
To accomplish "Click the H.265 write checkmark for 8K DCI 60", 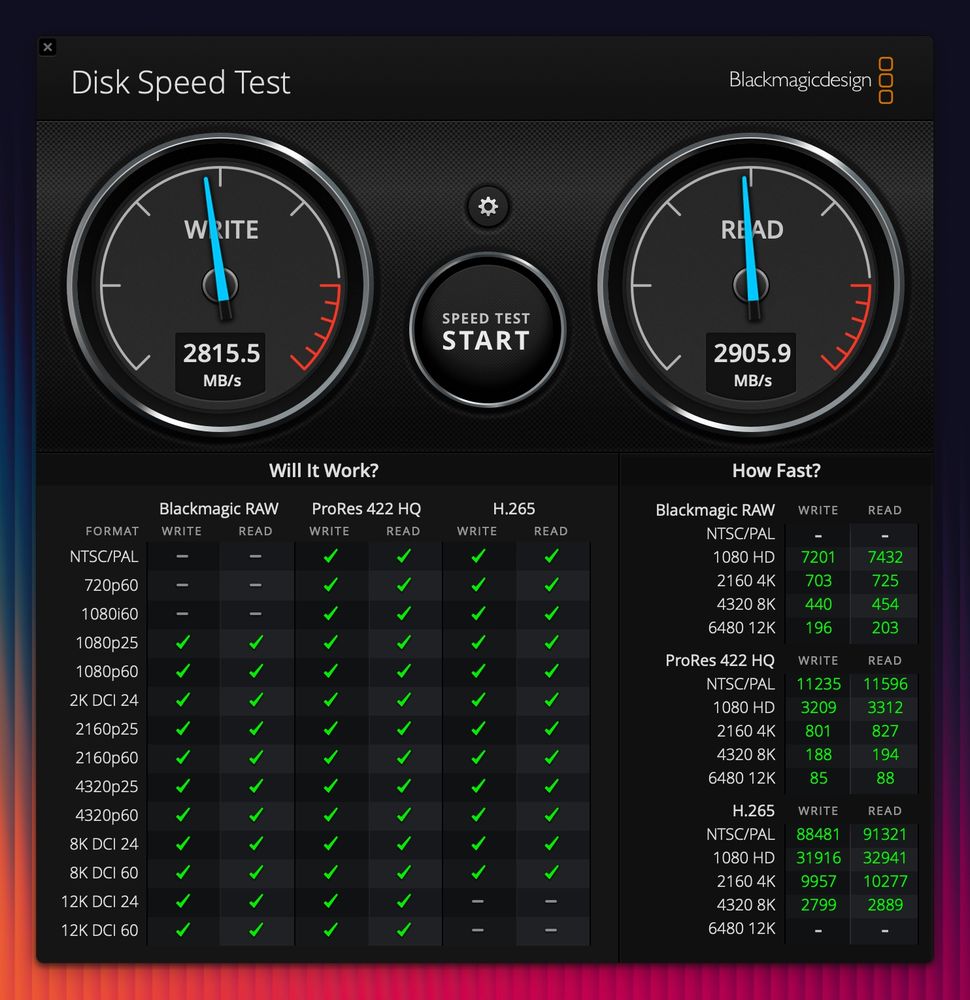I will pyautogui.click(x=478, y=872).
